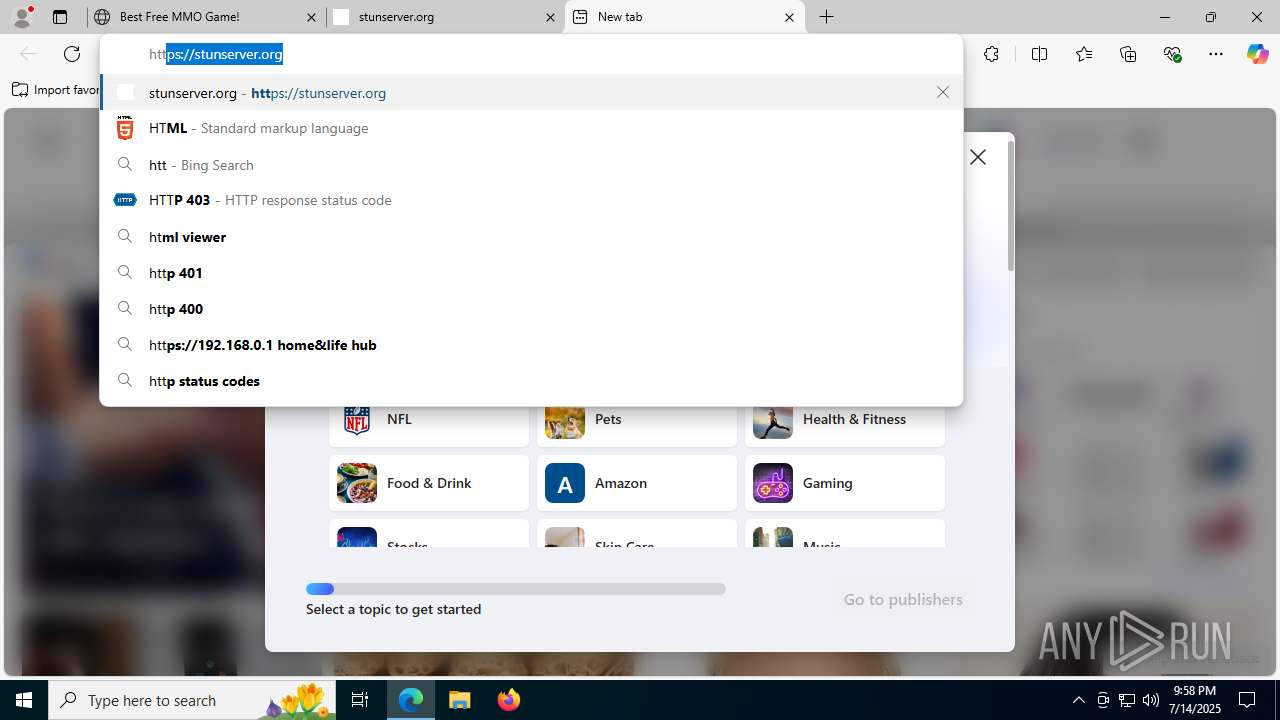Close the Best Free MMO Game! tab
The image size is (1280, 720).
tap(311, 17)
